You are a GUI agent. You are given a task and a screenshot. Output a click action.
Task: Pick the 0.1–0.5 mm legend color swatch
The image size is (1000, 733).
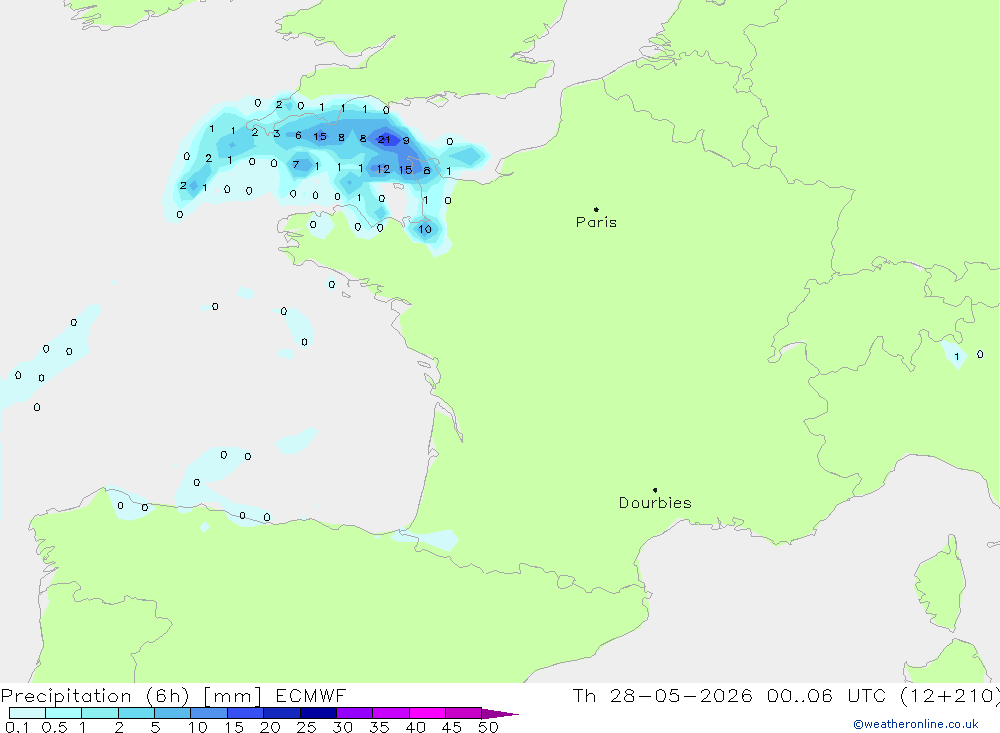tap(27, 713)
